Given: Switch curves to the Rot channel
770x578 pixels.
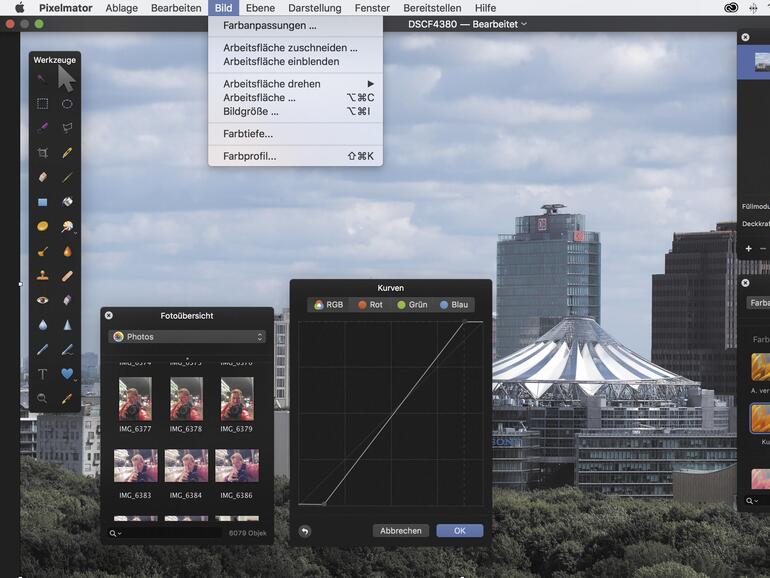Looking at the screenshot, I should (x=370, y=304).
